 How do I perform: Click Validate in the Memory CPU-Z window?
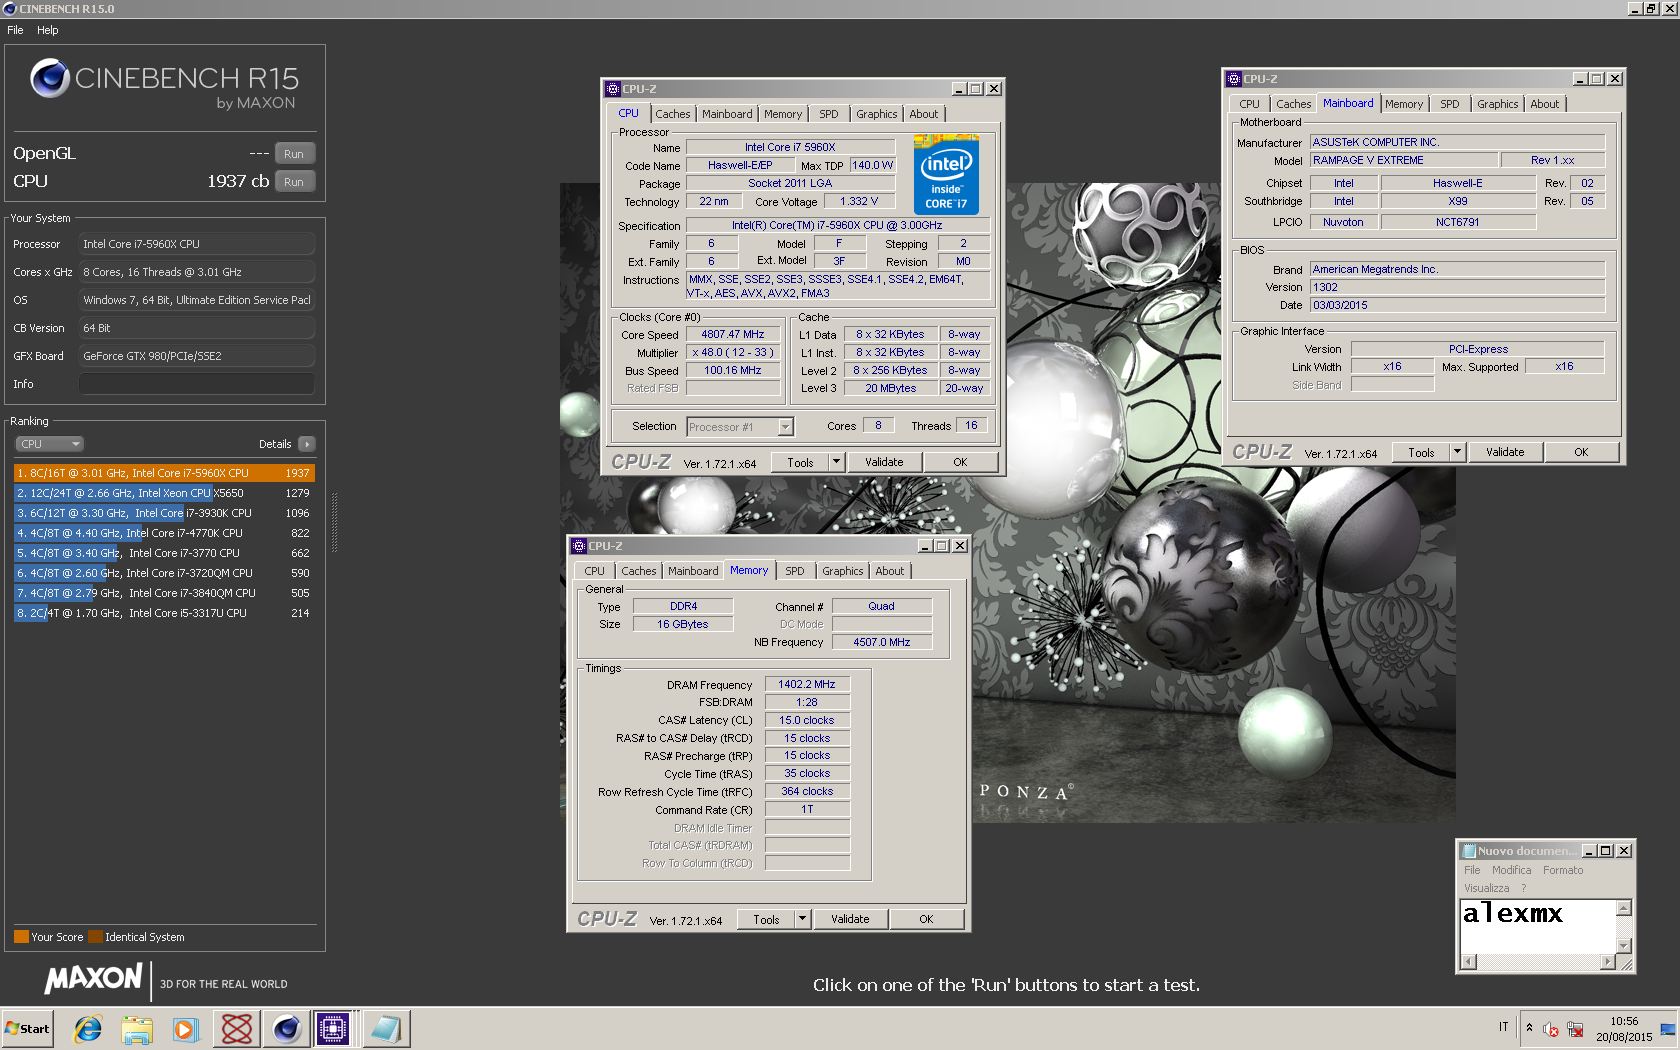point(850,919)
